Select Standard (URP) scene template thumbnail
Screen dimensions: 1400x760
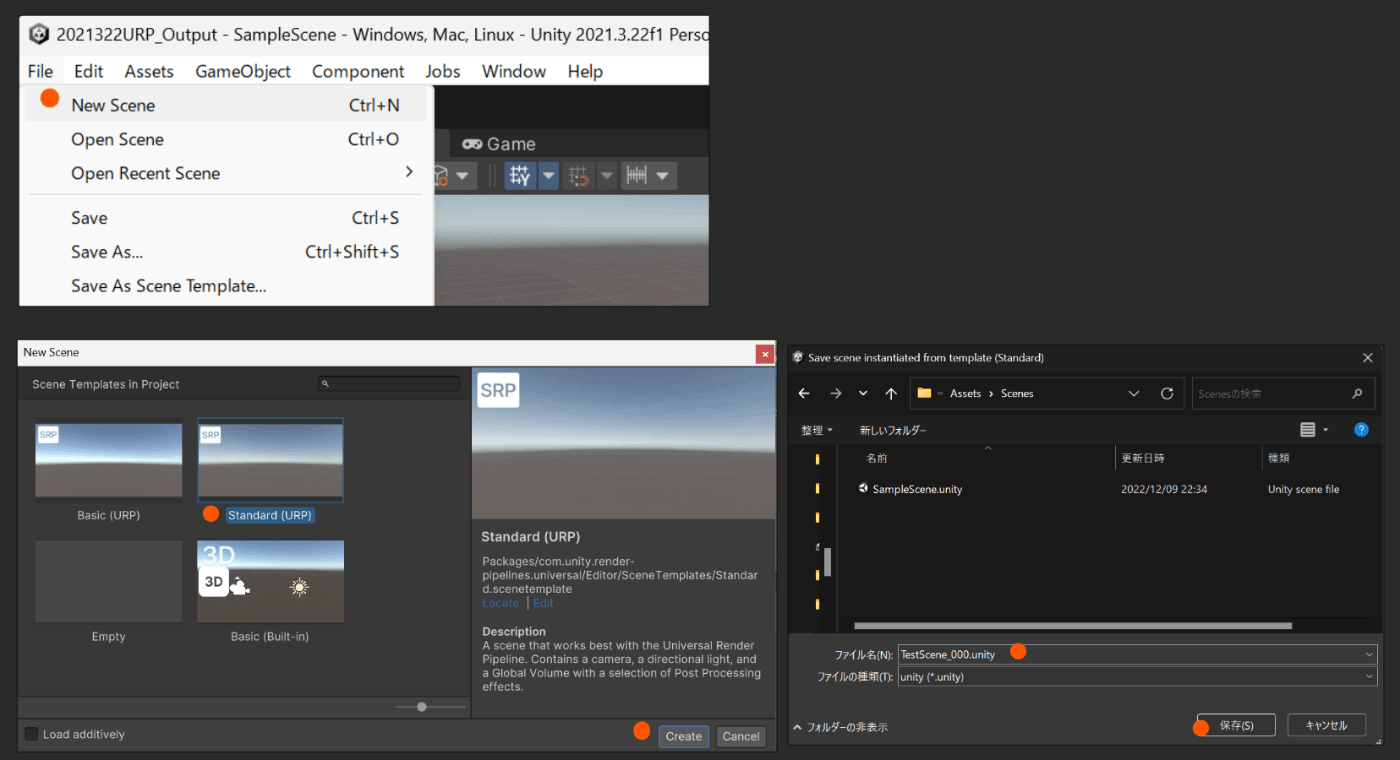271,460
